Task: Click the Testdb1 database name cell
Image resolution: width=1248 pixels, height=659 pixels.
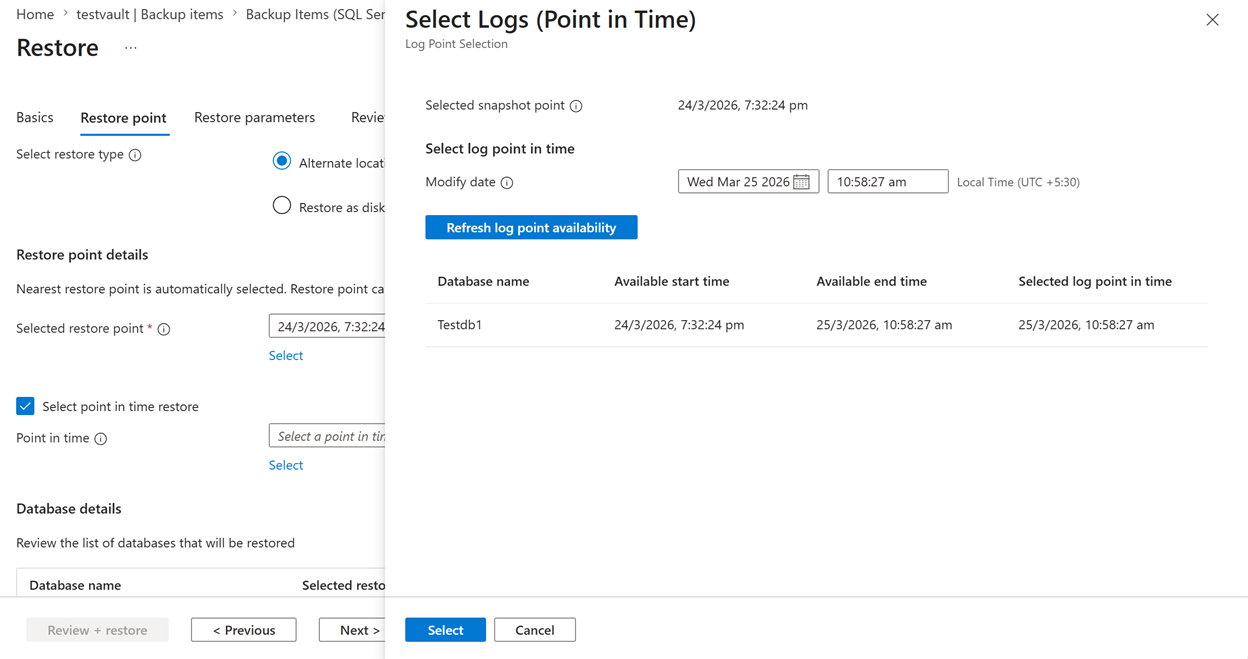Action: click(x=460, y=325)
